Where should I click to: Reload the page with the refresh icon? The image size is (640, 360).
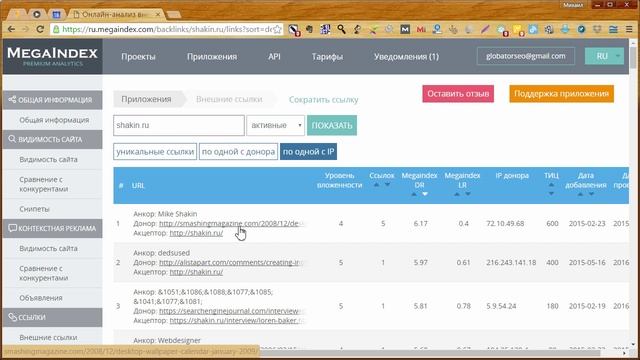point(40,29)
